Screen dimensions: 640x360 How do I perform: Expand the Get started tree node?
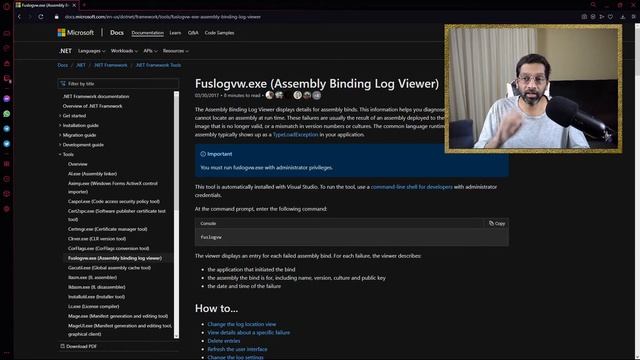[60, 116]
